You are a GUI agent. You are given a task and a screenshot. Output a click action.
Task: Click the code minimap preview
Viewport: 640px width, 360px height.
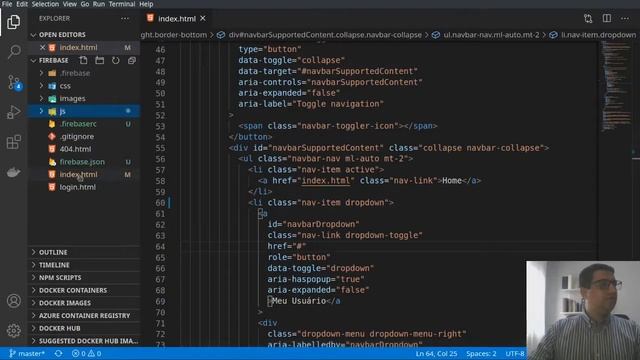[617, 86]
